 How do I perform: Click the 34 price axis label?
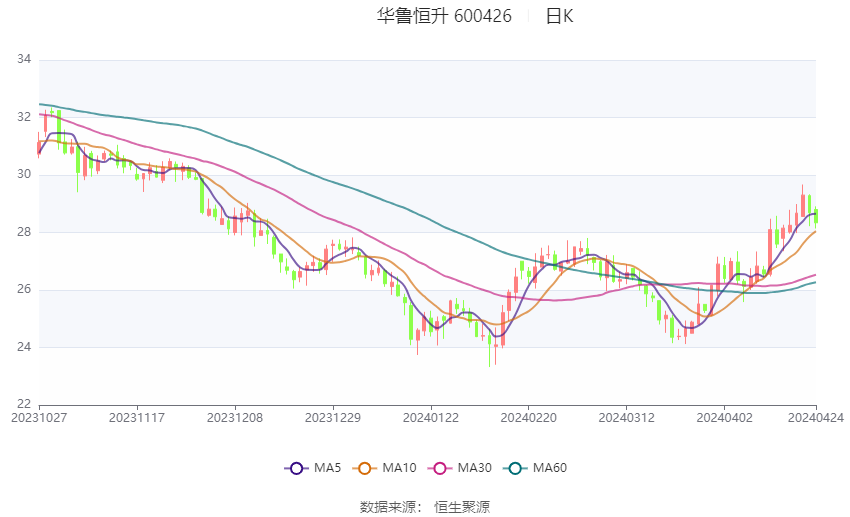coord(24,59)
